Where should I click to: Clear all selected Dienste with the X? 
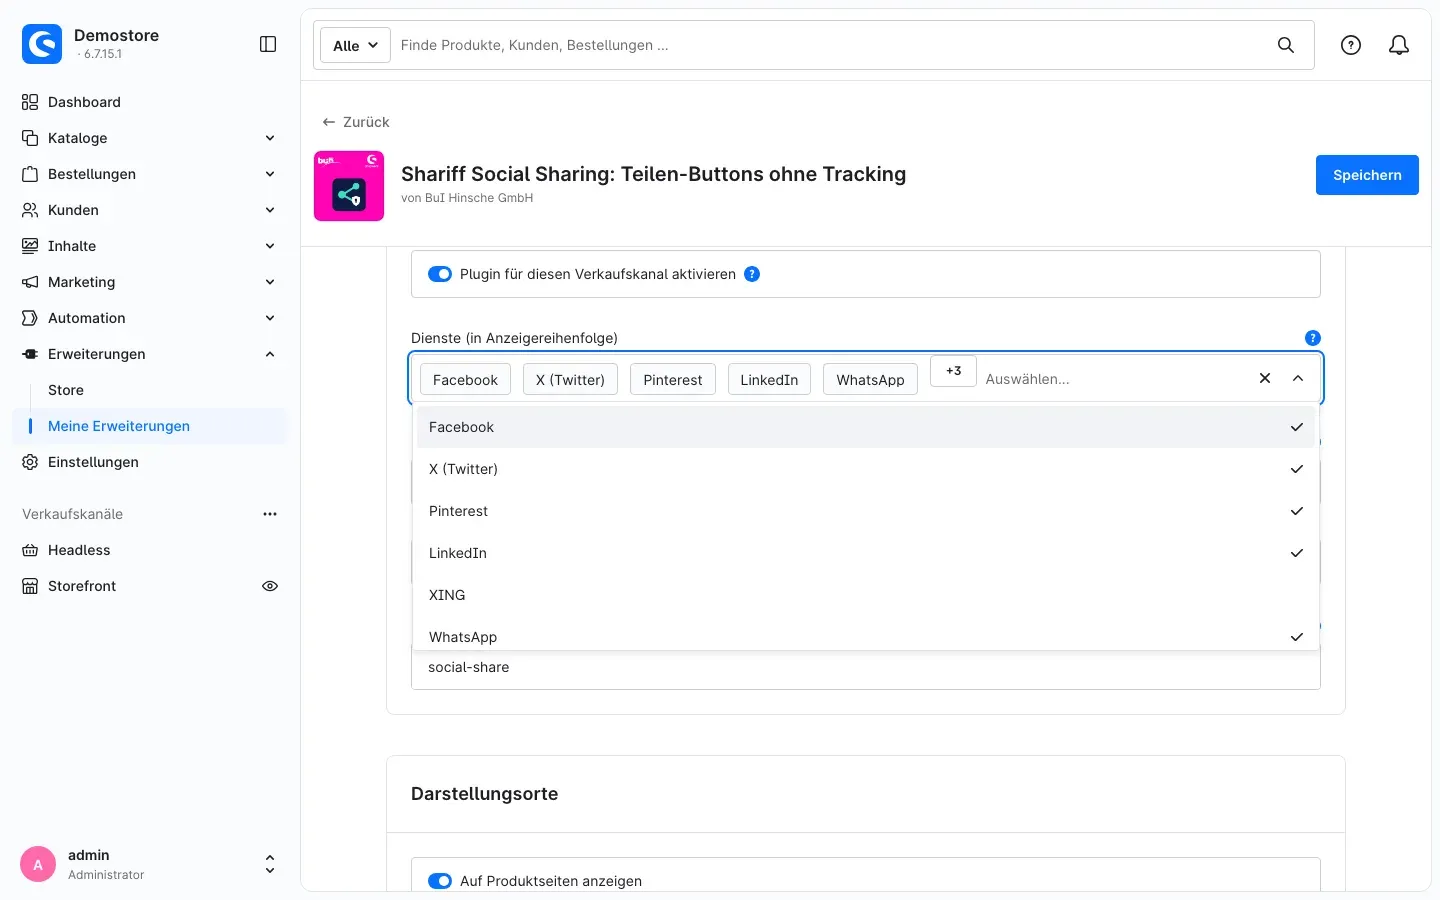(x=1265, y=378)
